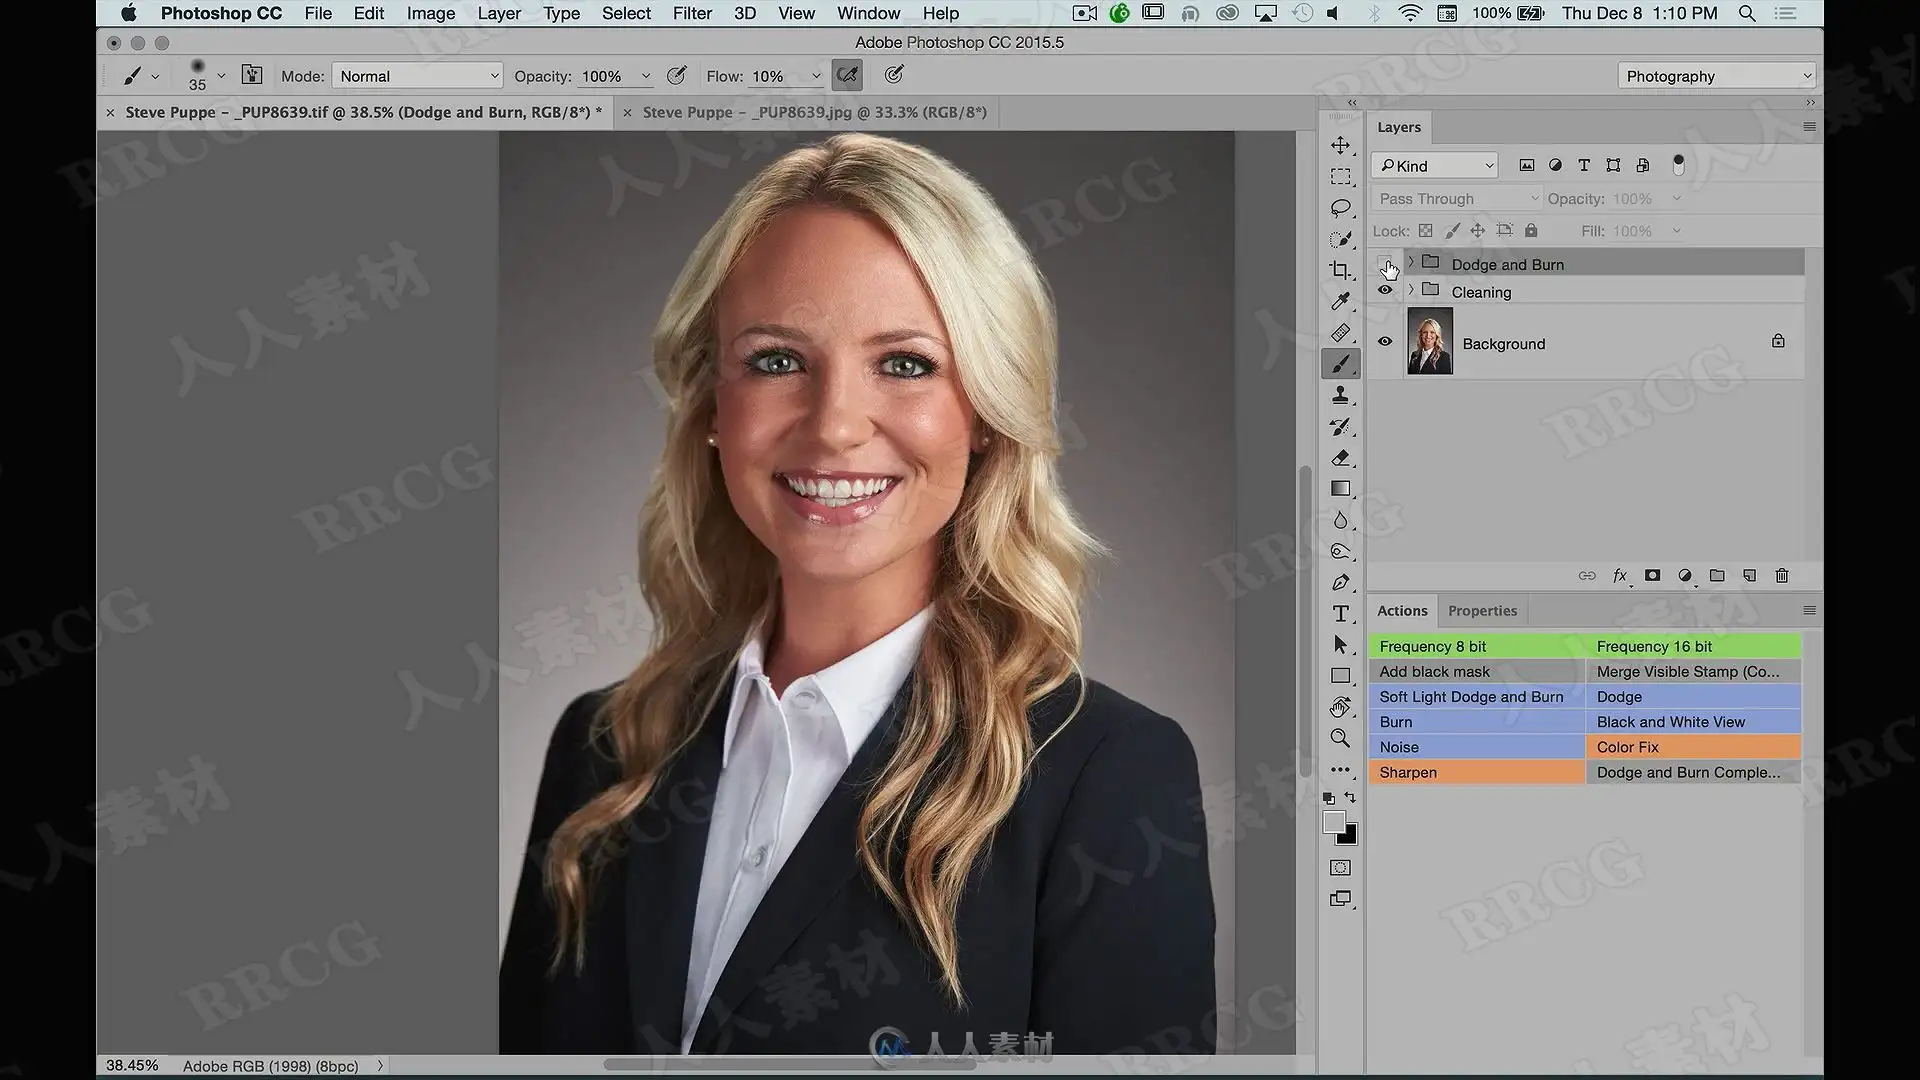Viewport: 1920px width, 1080px height.
Task: Hide the Cleaning group
Action: point(1385,291)
